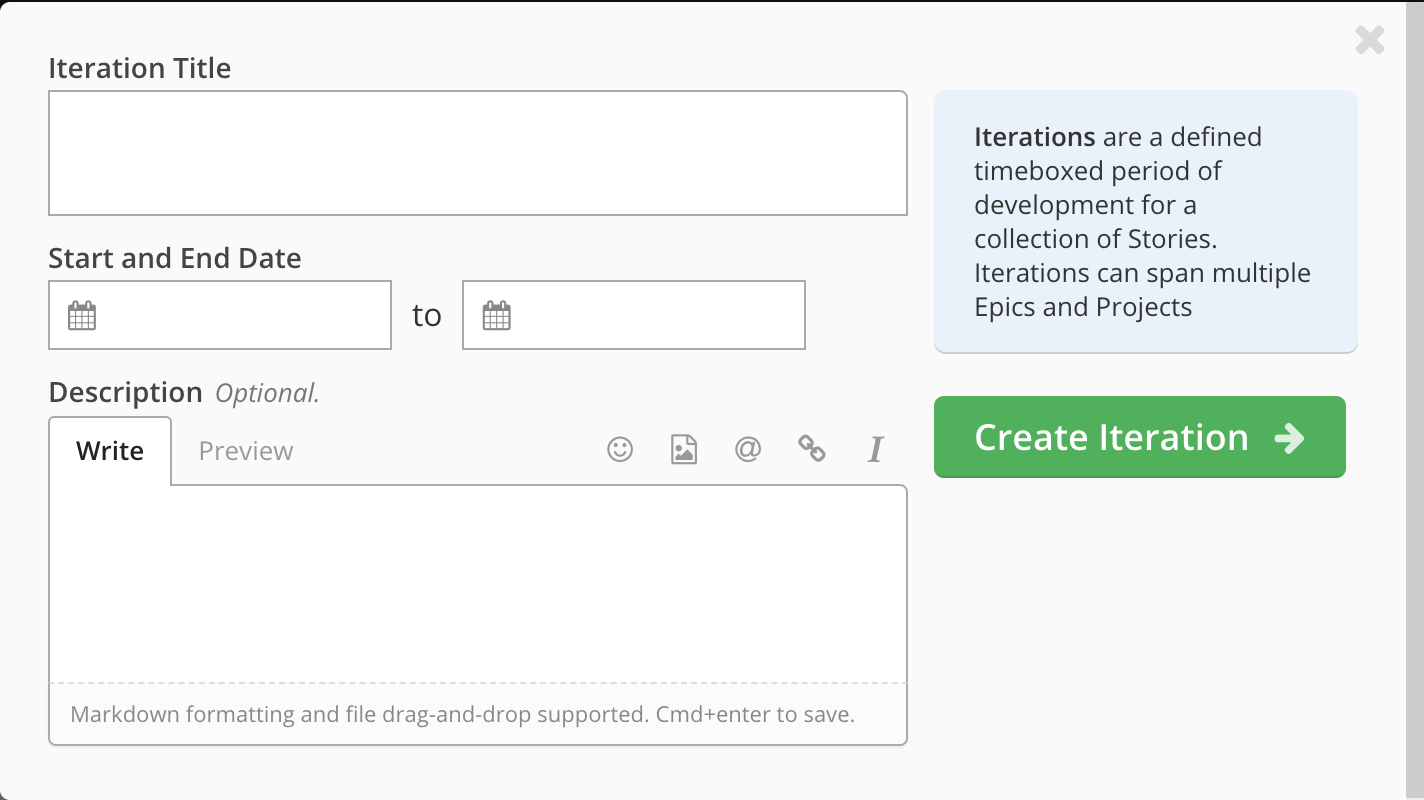The height and width of the screenshot is (800, 1424).
Task: Click the Create Iteration button text
Action: tap(1111, 437)
